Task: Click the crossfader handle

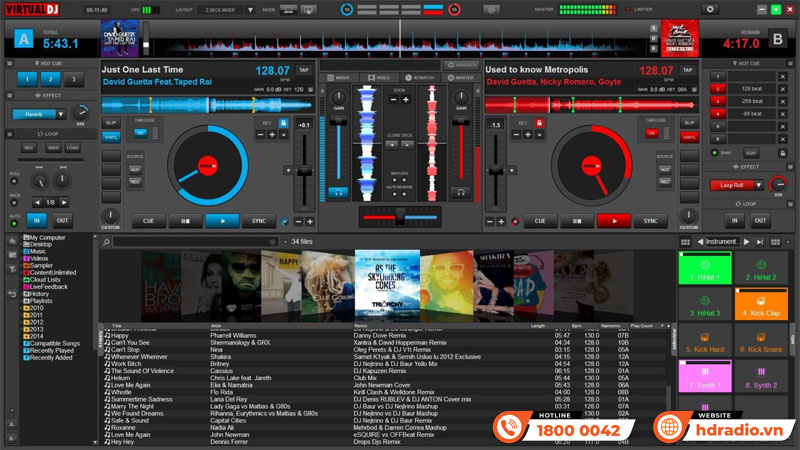Action: (401, 217)
